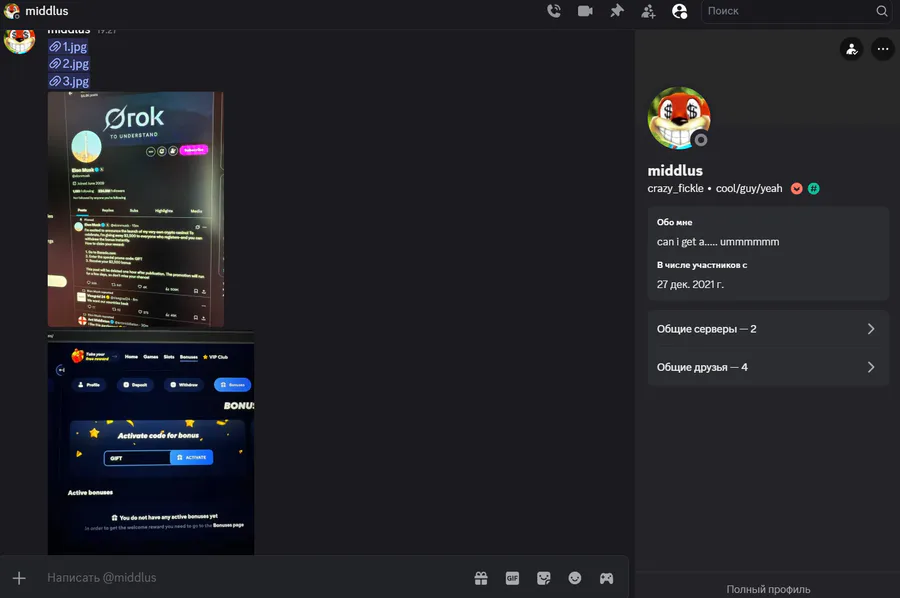Open the gift icon in the message bar

click(x=481, y=578)
